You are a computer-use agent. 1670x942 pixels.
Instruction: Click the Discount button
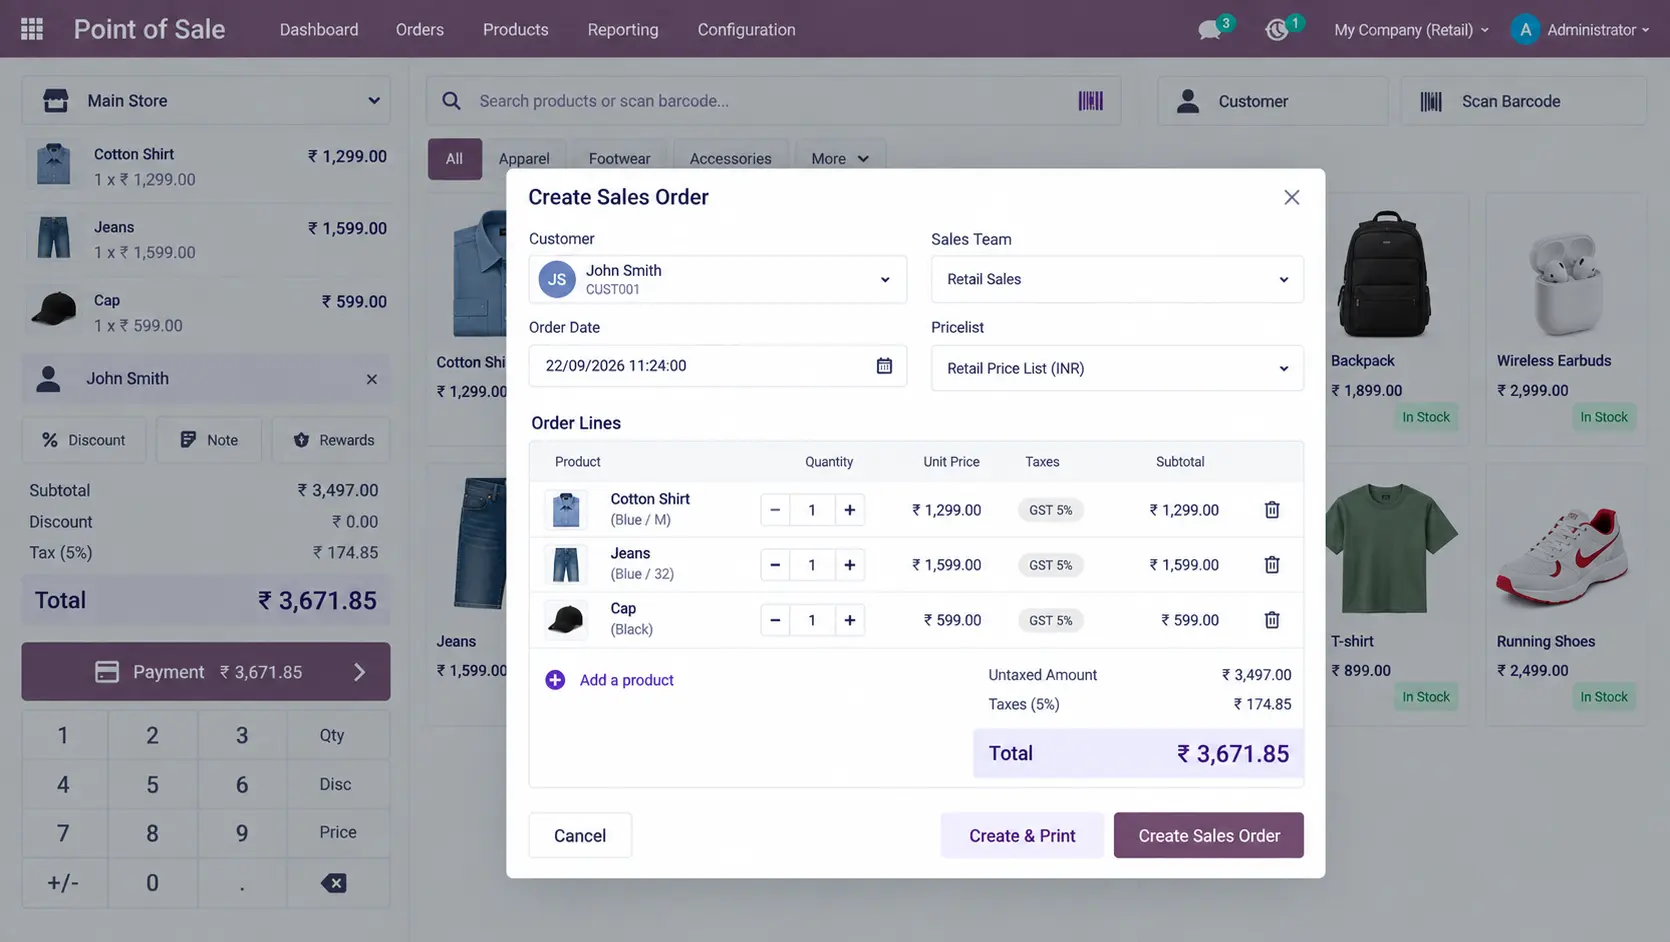pos(84,440)
